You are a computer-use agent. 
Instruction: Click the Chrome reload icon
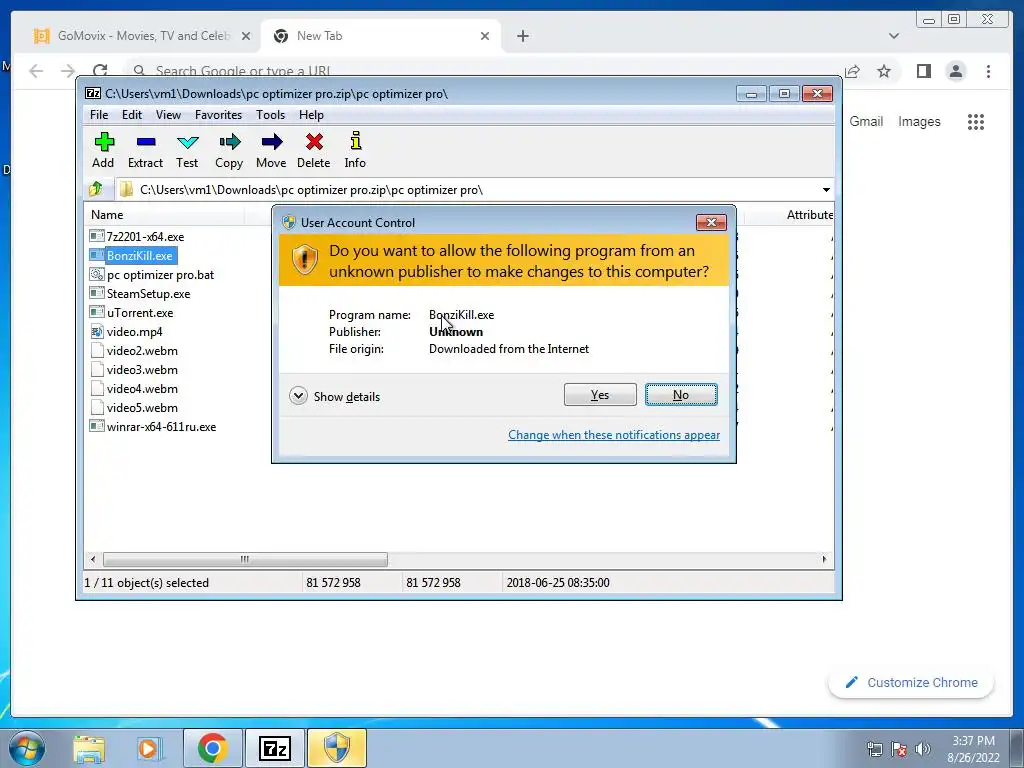(100, 71)
